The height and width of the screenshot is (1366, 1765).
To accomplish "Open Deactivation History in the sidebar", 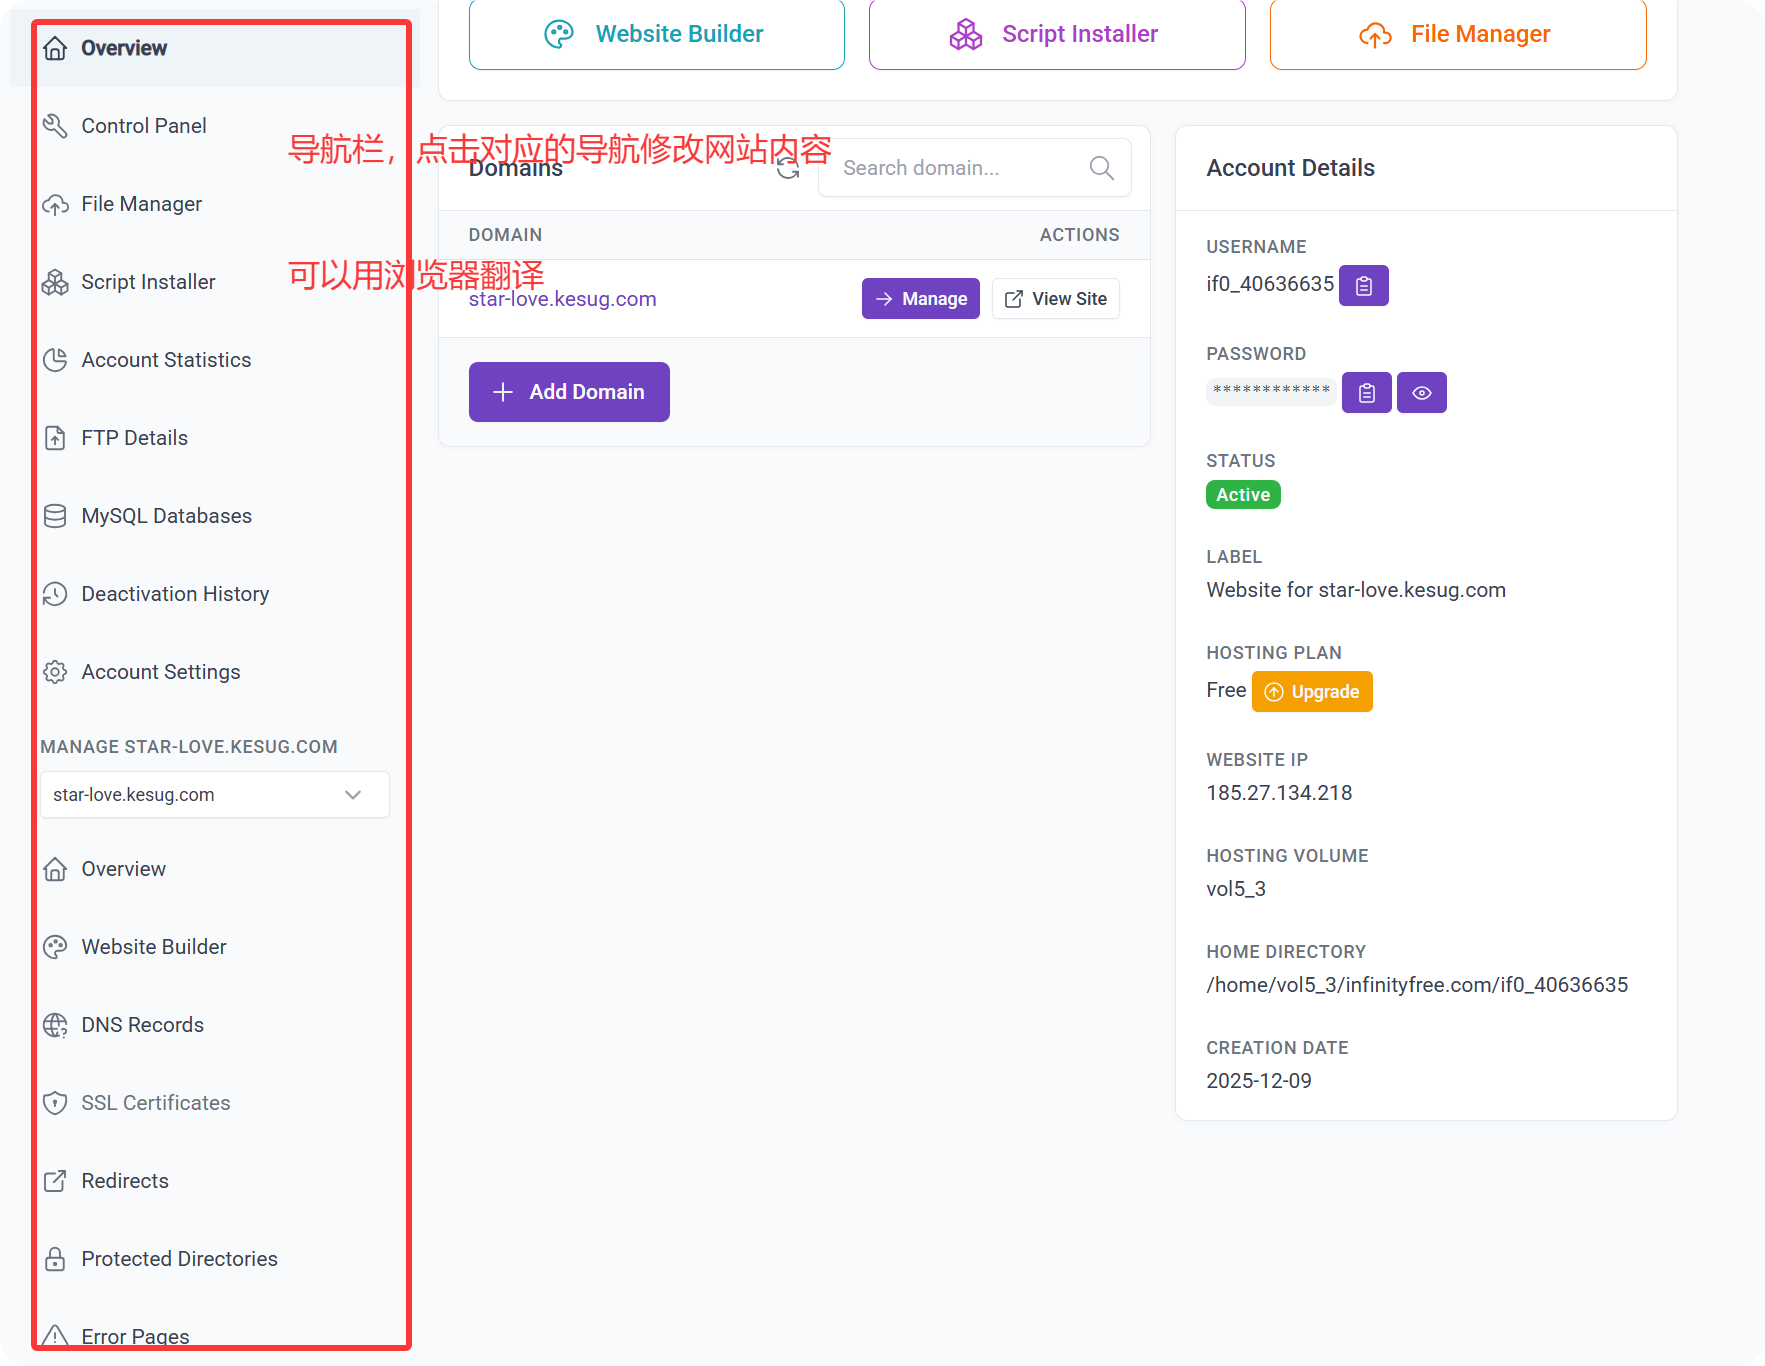I will tap(175, 594).
